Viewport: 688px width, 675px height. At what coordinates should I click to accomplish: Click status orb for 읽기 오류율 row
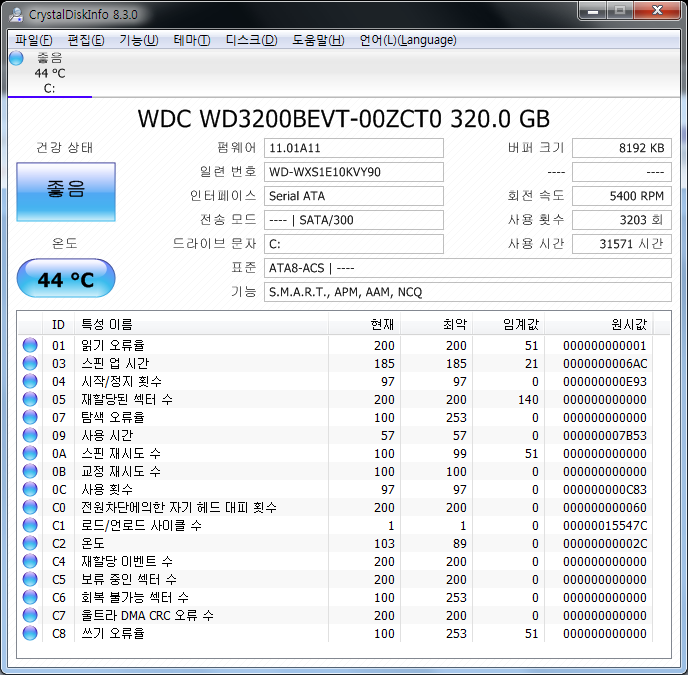30,346
